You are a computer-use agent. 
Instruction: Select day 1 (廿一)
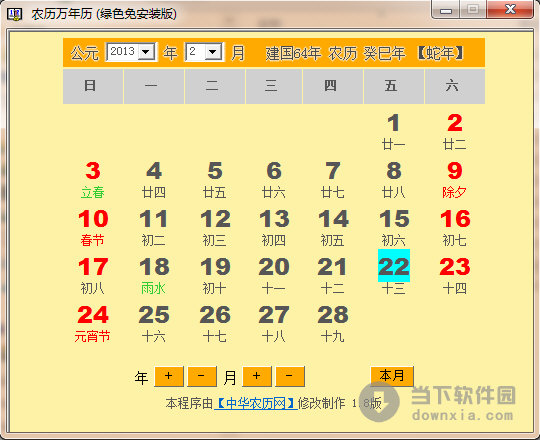(x=393, y=132)
